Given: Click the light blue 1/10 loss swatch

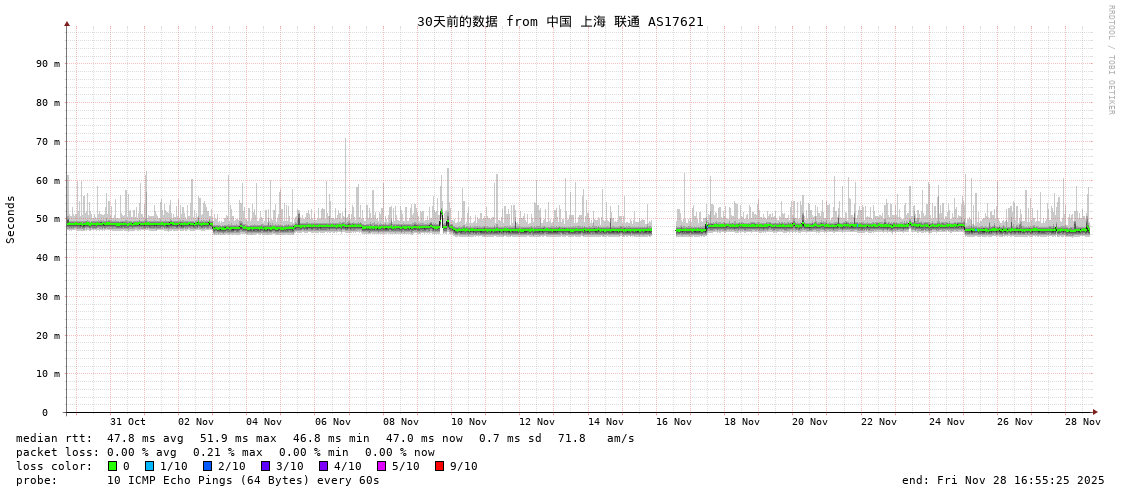Looking at the screenshot, I should [149, 466].
